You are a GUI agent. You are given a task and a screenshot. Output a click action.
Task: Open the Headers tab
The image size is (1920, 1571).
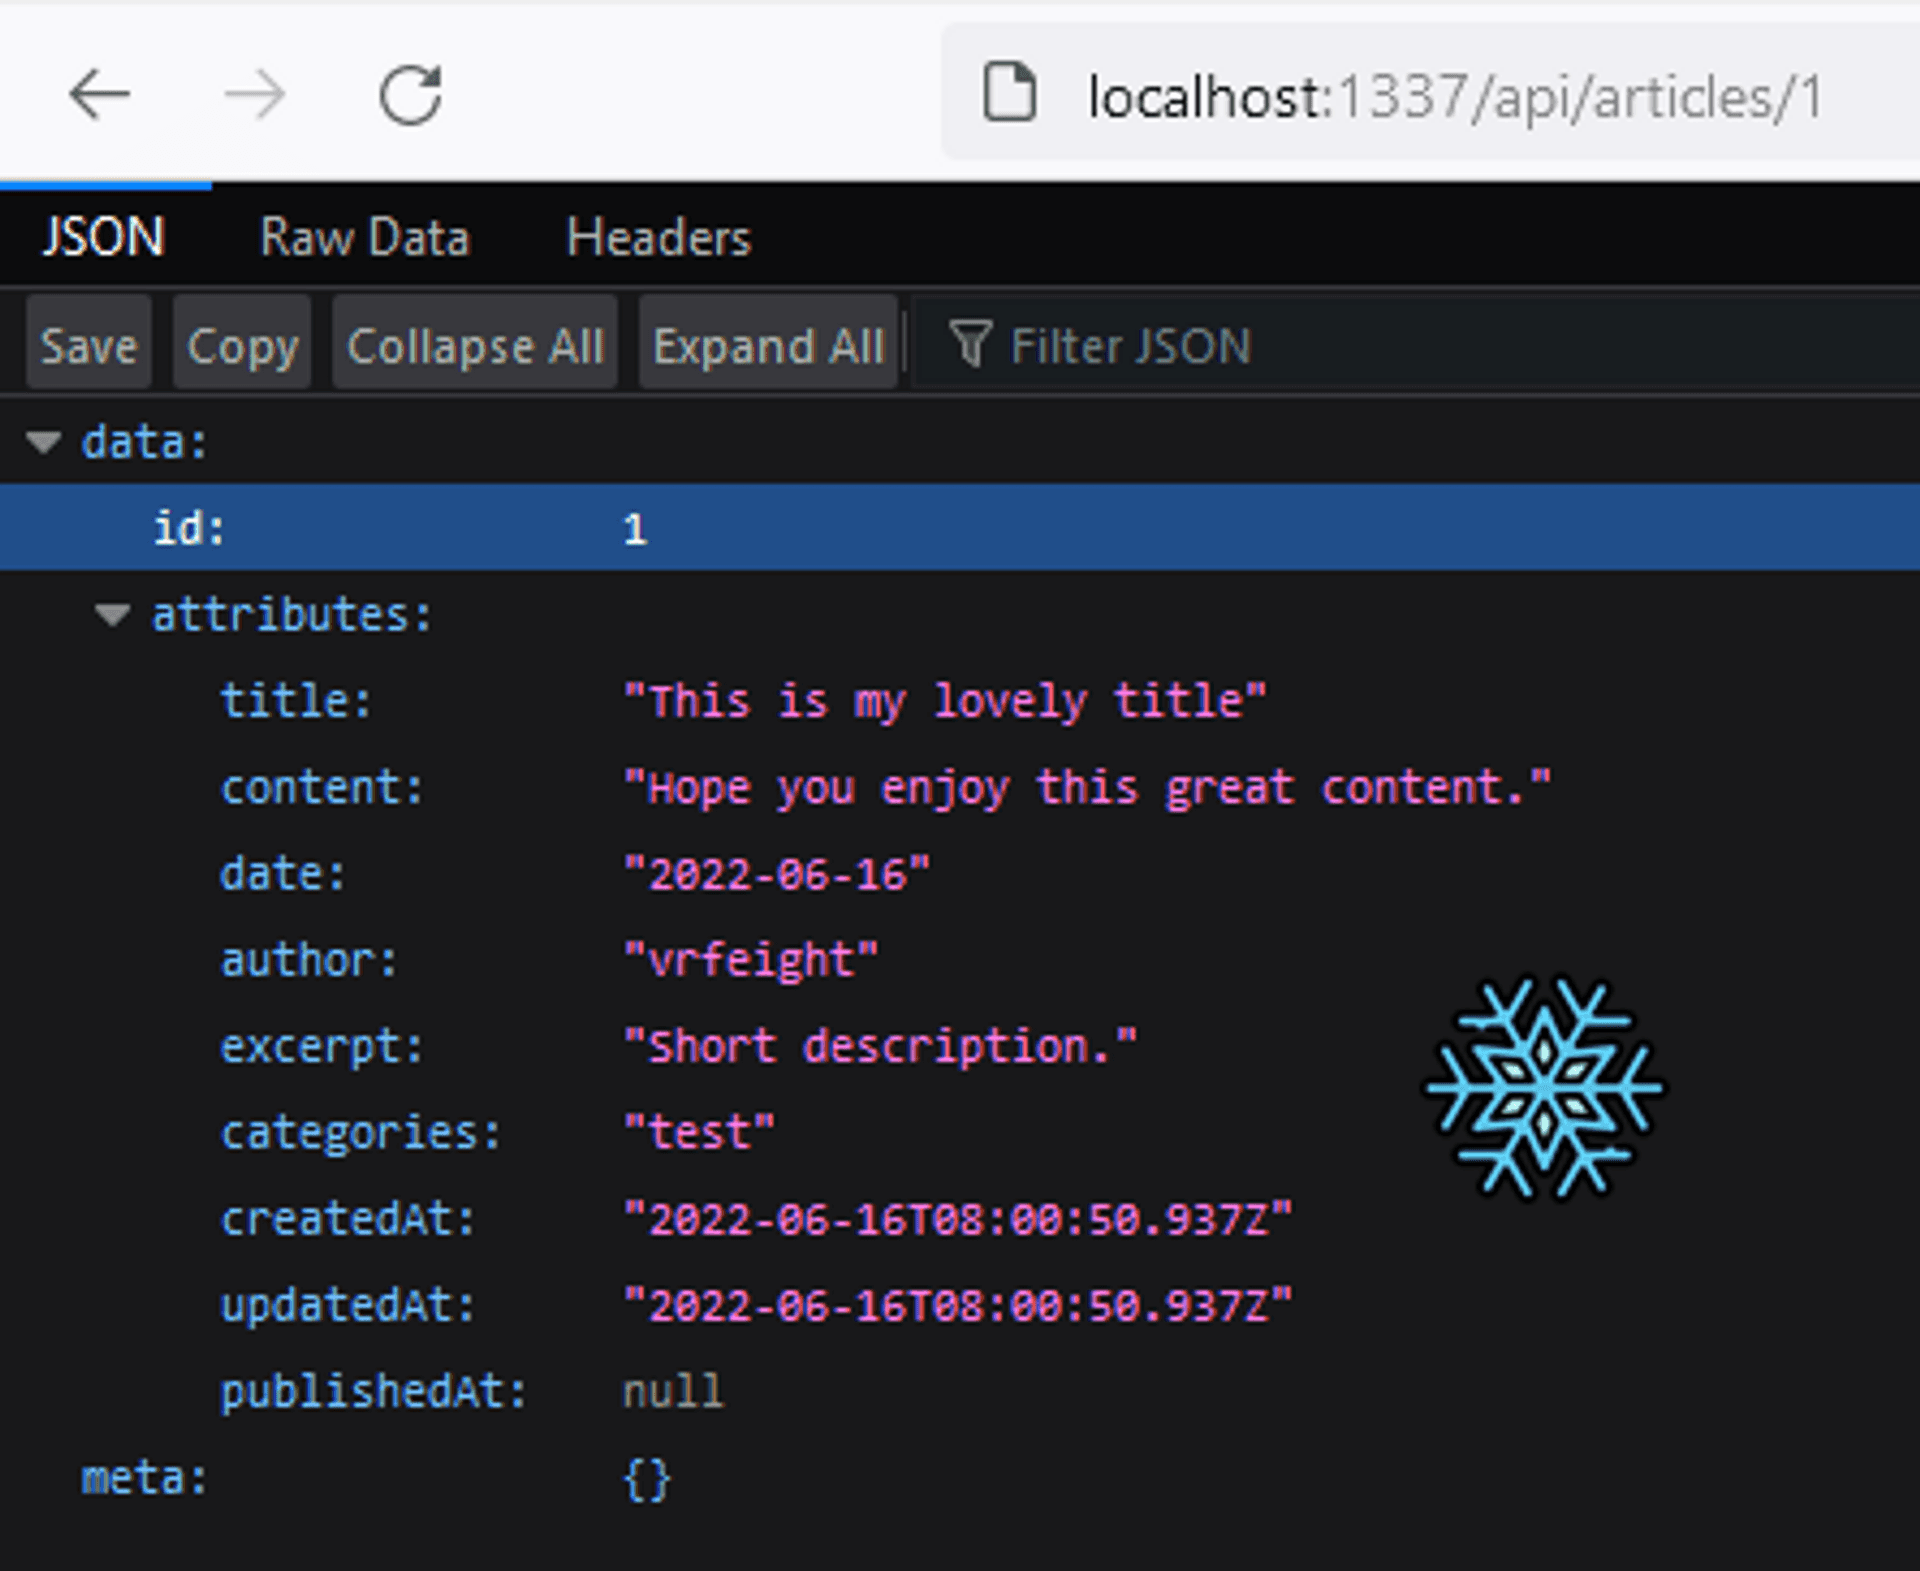coord(658,238)
